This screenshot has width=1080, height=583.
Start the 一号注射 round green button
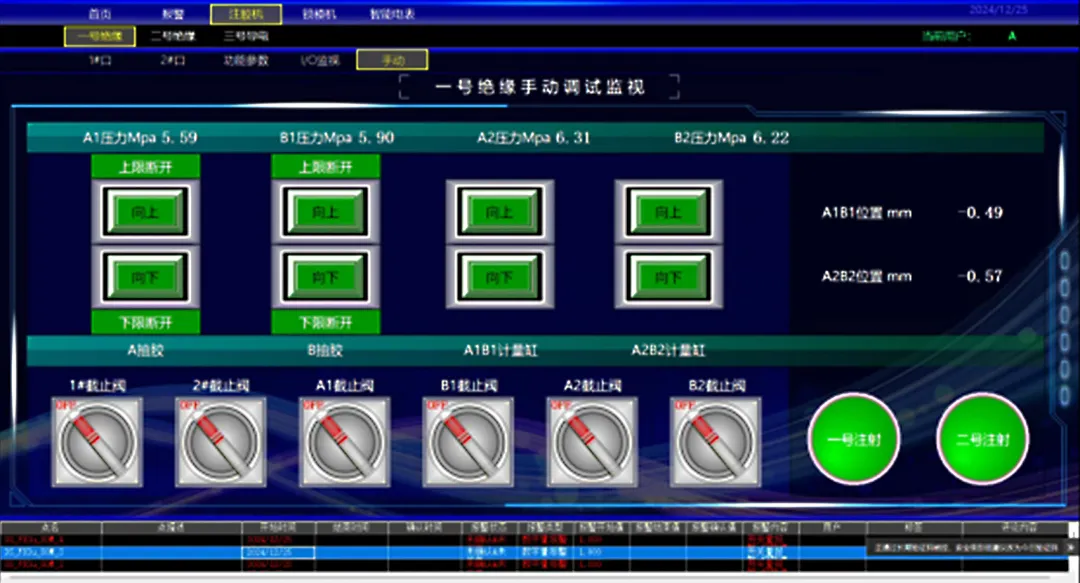coord(853,439)
